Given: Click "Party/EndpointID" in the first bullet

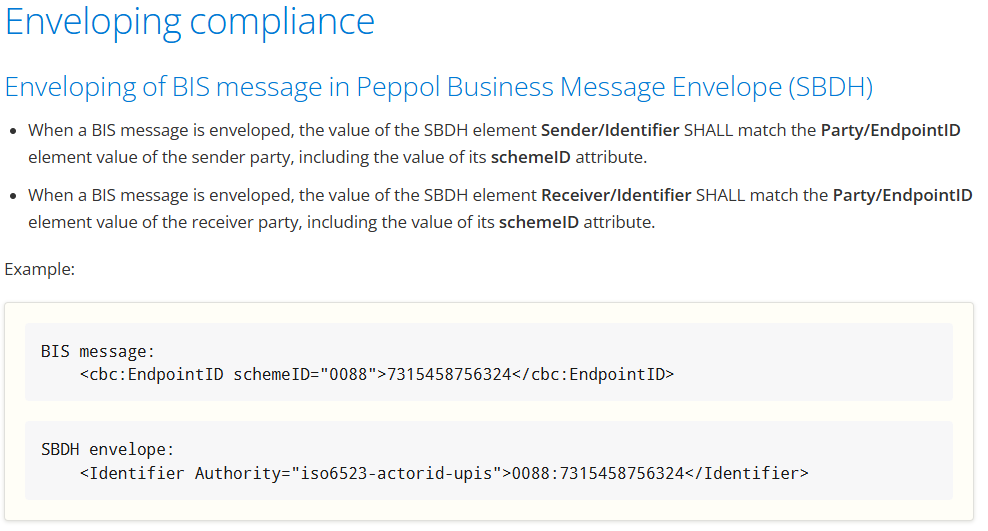Looking at the screenshot, I should tap(890, 130).
